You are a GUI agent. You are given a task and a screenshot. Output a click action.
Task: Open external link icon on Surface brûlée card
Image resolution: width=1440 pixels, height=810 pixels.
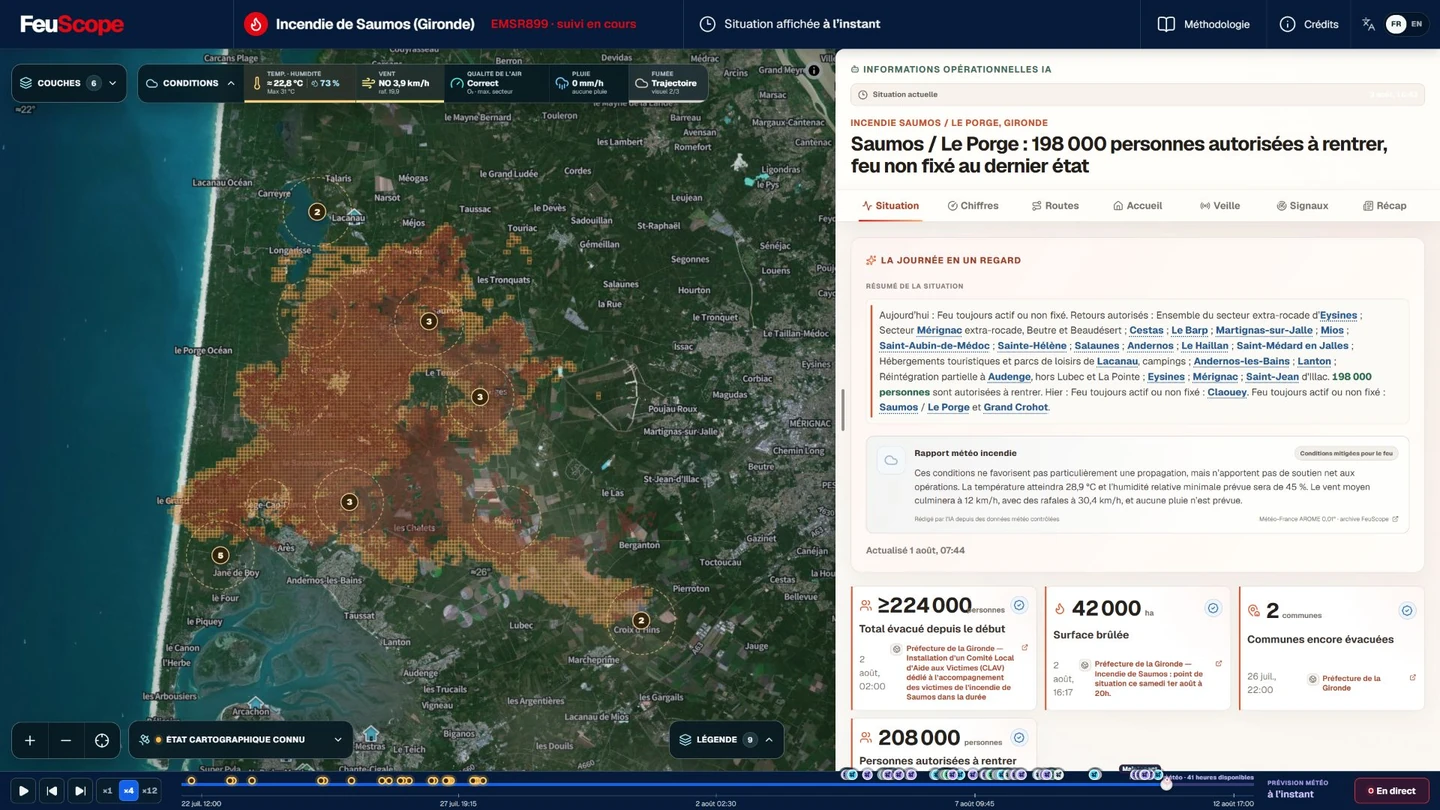coord(1218,664)
